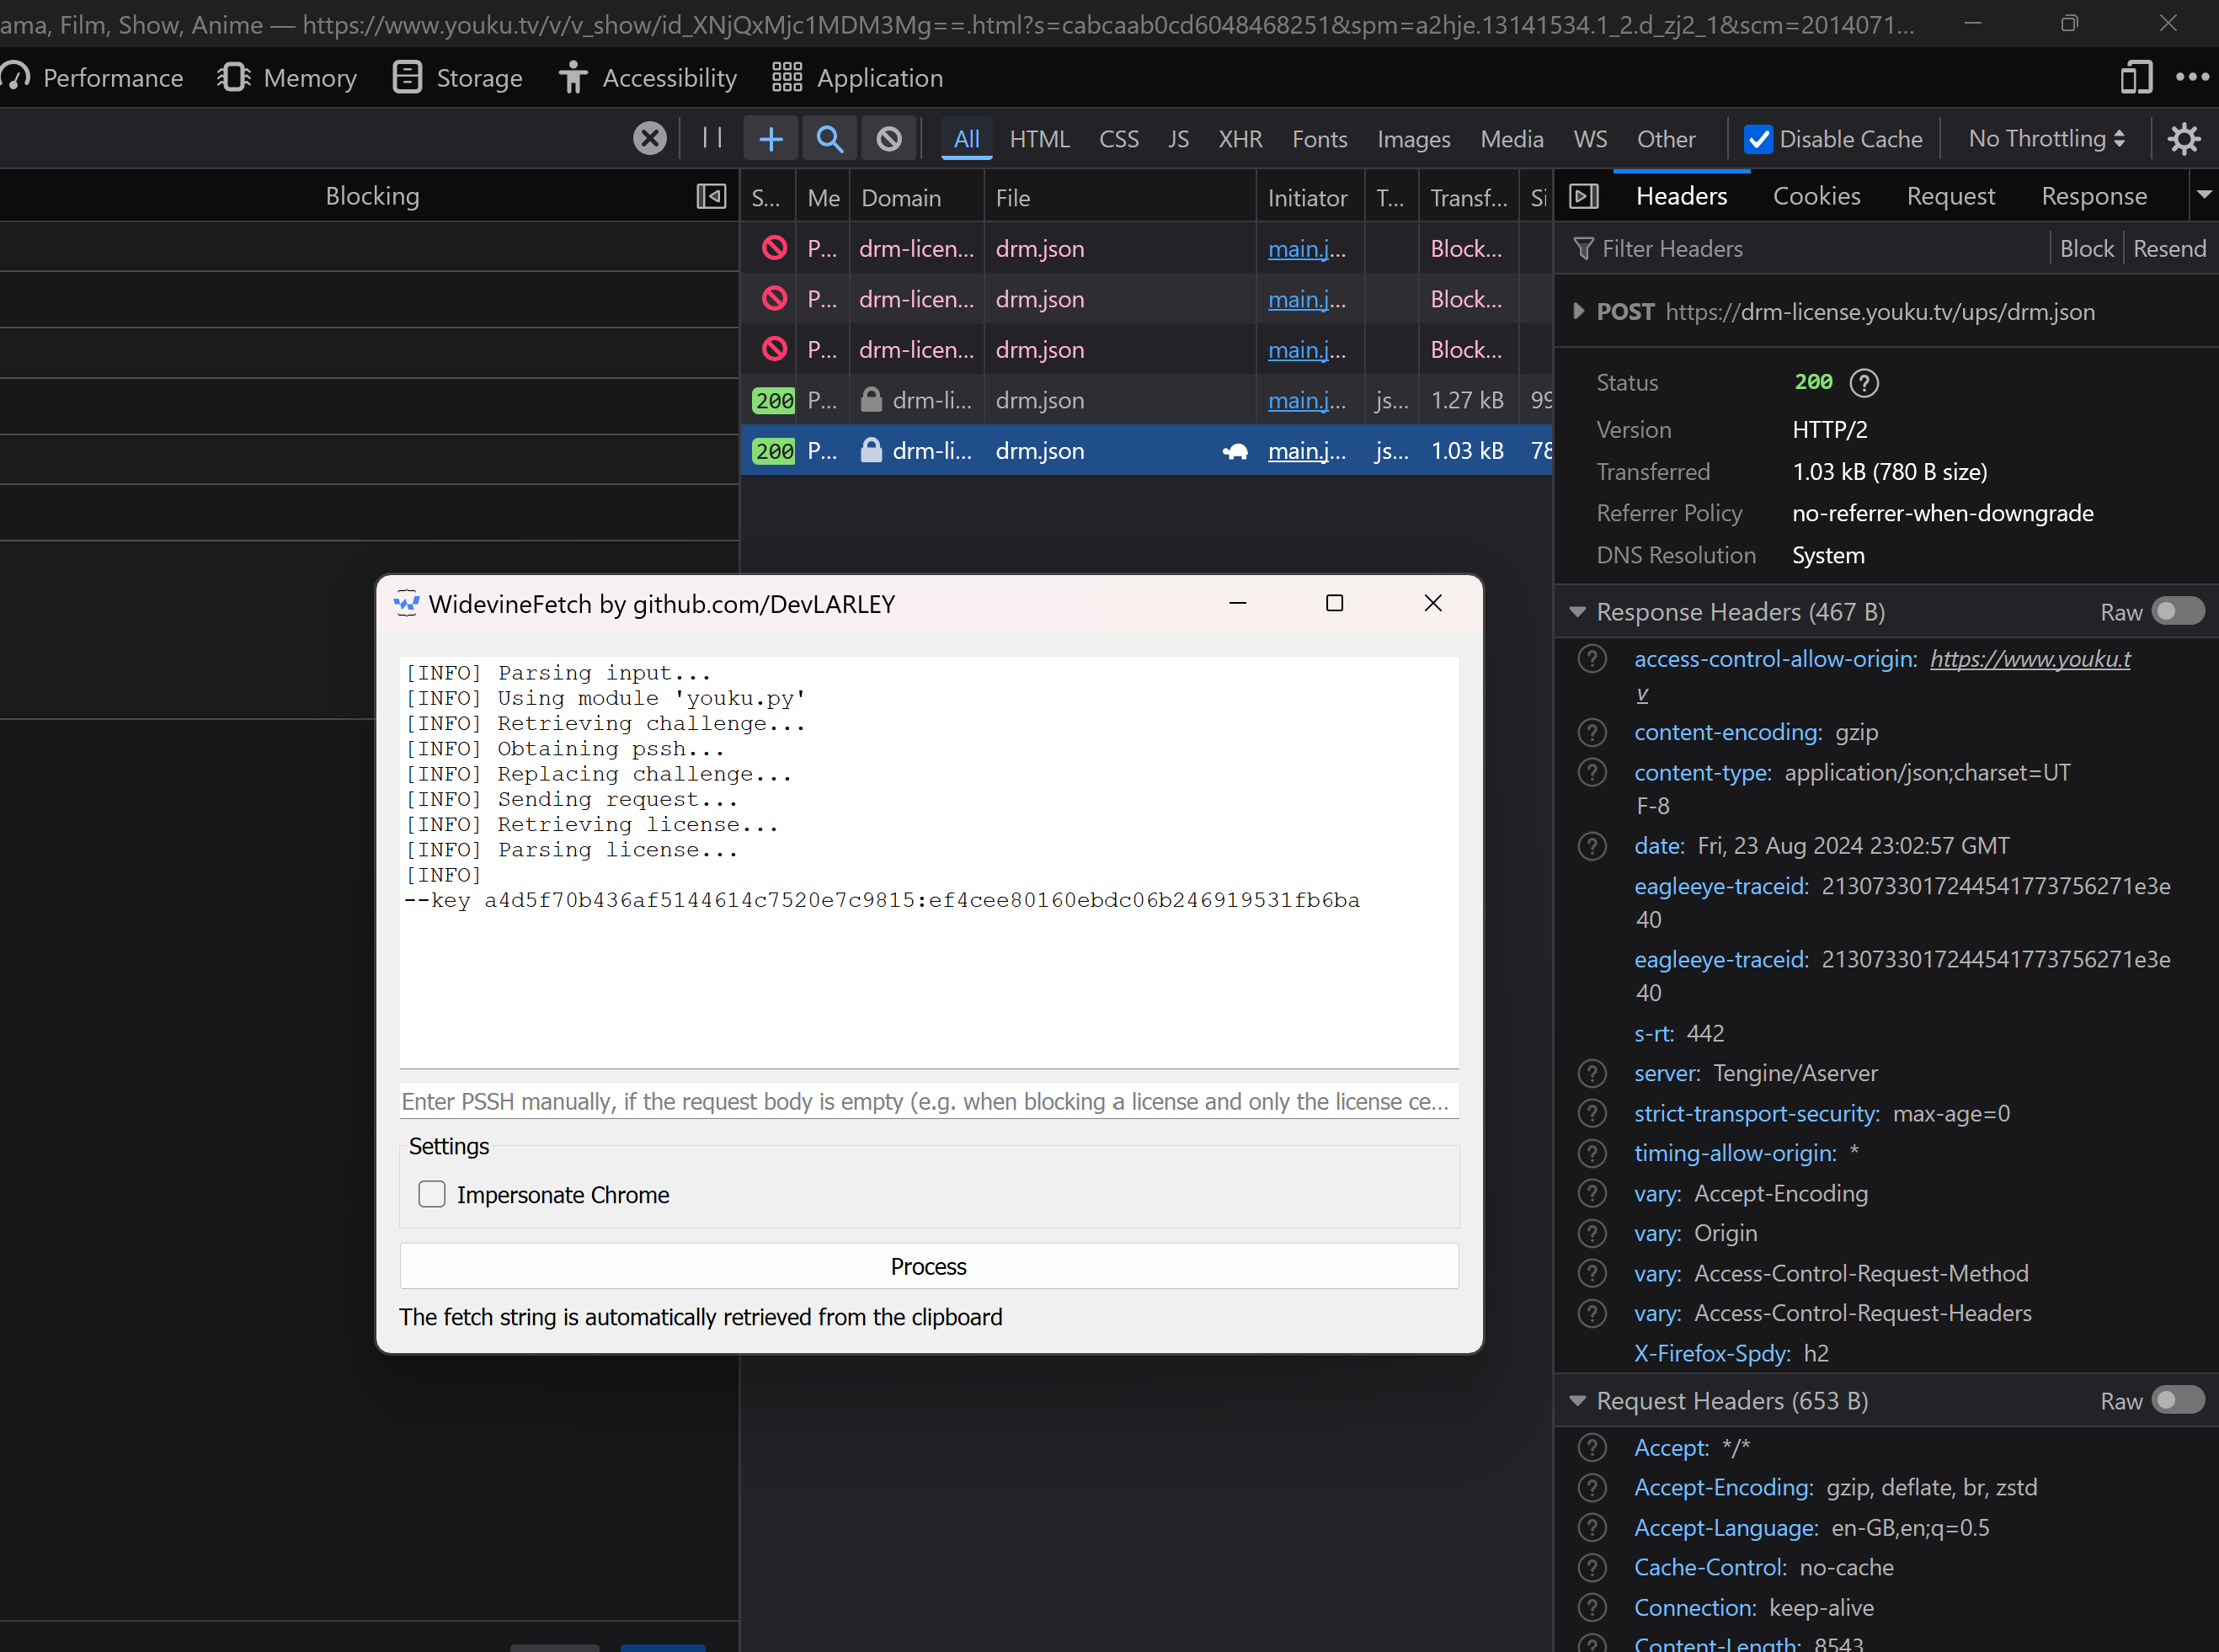
Task: Pause network recording
Action: pyautogui.click(x=712, y=138)
